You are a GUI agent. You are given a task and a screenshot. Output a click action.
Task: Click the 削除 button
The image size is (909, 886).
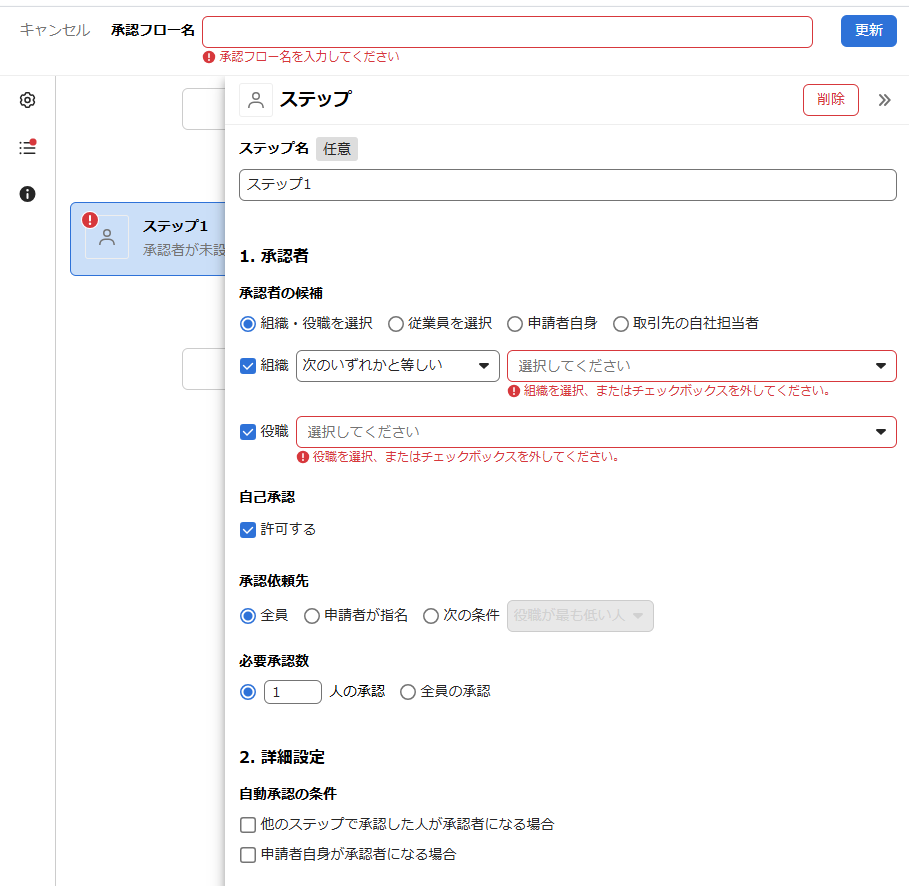pyautogui.click(x=830, y=100)
